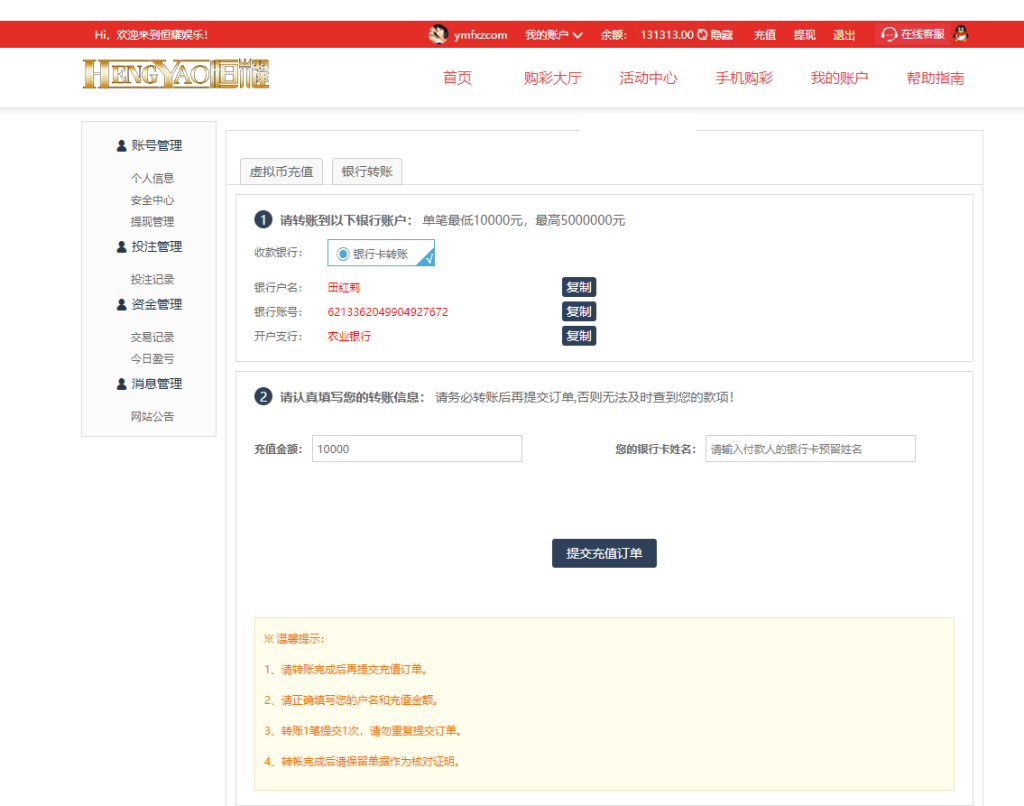Open 安全中心 in the sidebar

pyautogui.click(x=152, y=200)
